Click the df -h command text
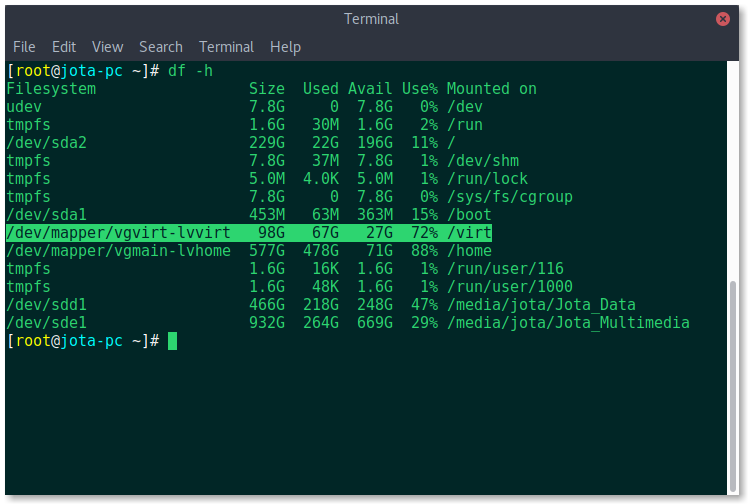748x504 pixels. [x=190, y=71]
